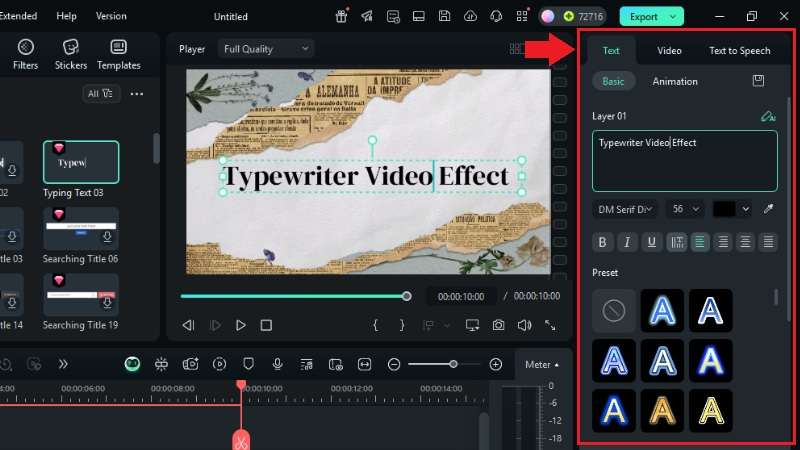Click the player progress slider handle
The height and width of the screenshot is (450, 800).
(406, 296)
